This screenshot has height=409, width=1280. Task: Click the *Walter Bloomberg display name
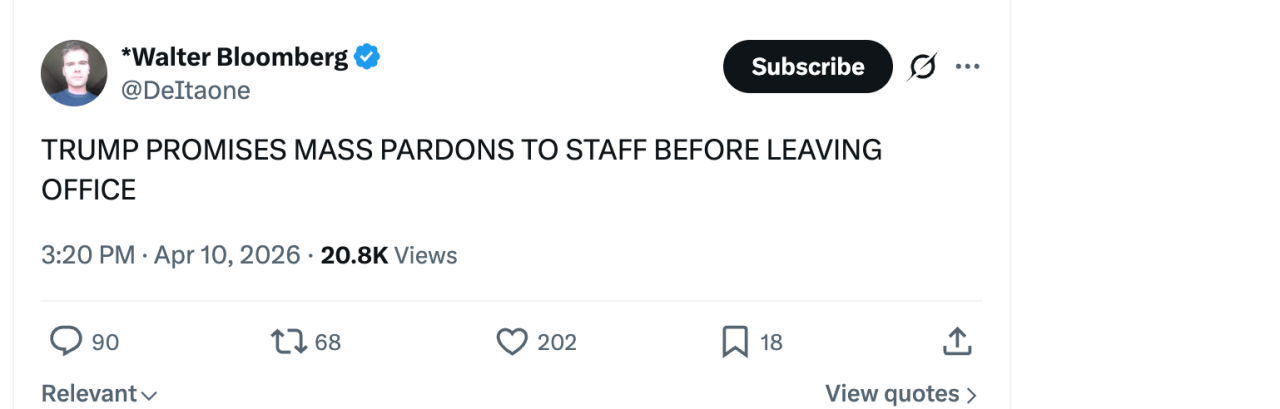pos(234,57)
